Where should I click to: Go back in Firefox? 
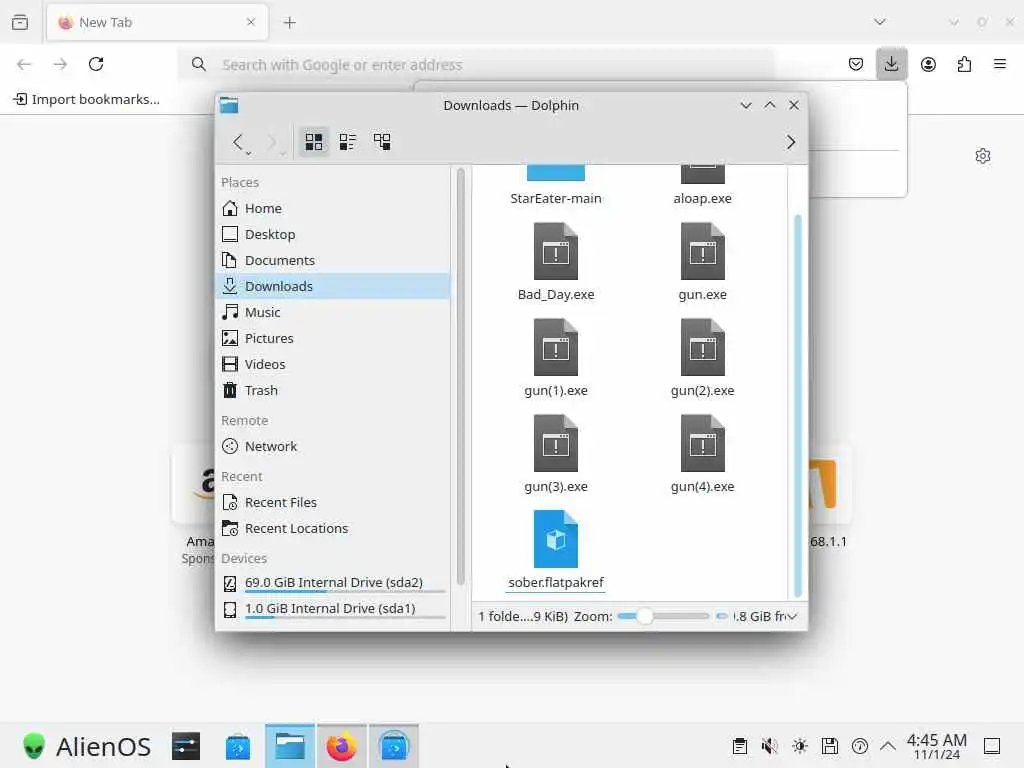tap(24, 64)
